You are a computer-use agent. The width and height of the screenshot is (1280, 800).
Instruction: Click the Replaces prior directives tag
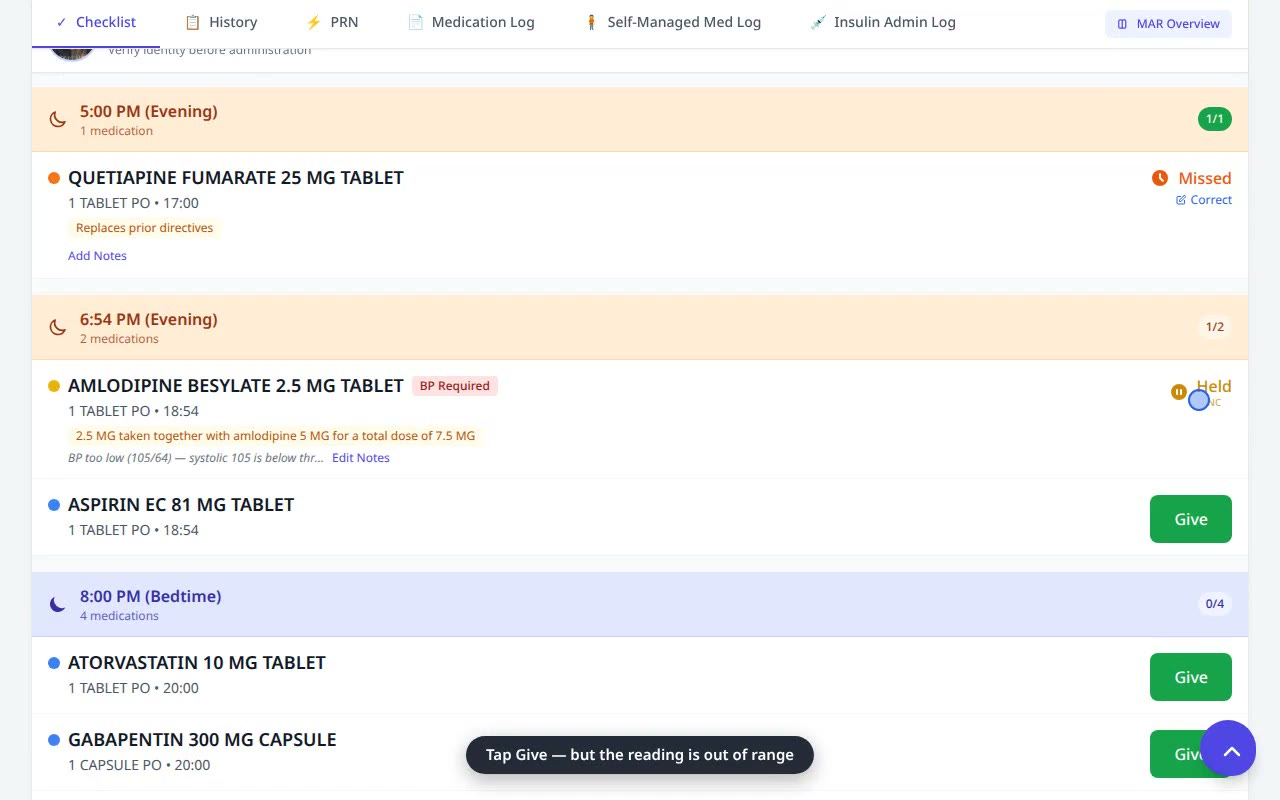click(x=144, y=228)
